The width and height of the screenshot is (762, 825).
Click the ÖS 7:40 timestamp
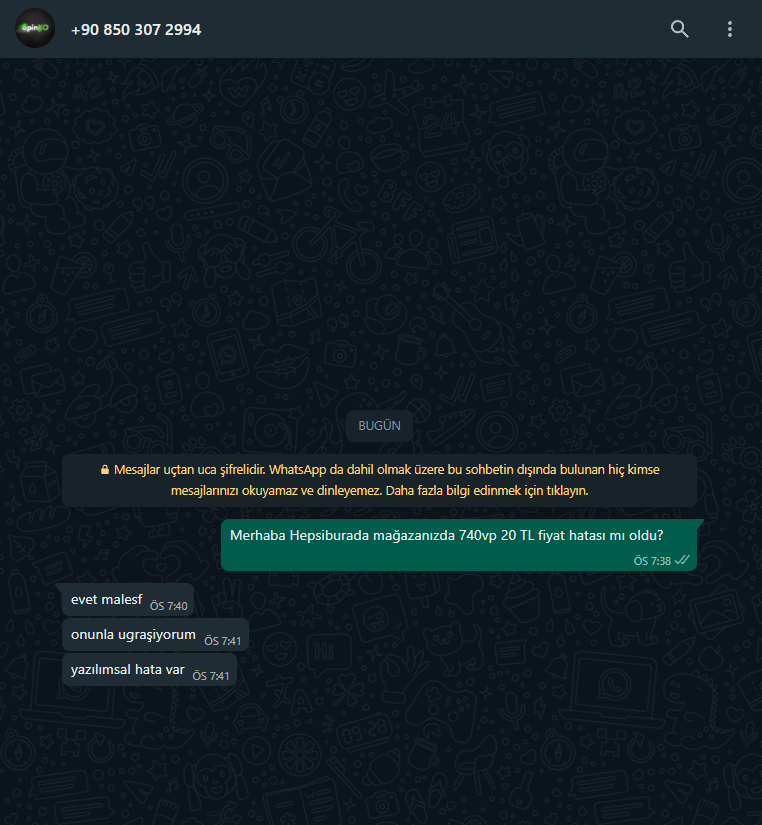point(168,606)
